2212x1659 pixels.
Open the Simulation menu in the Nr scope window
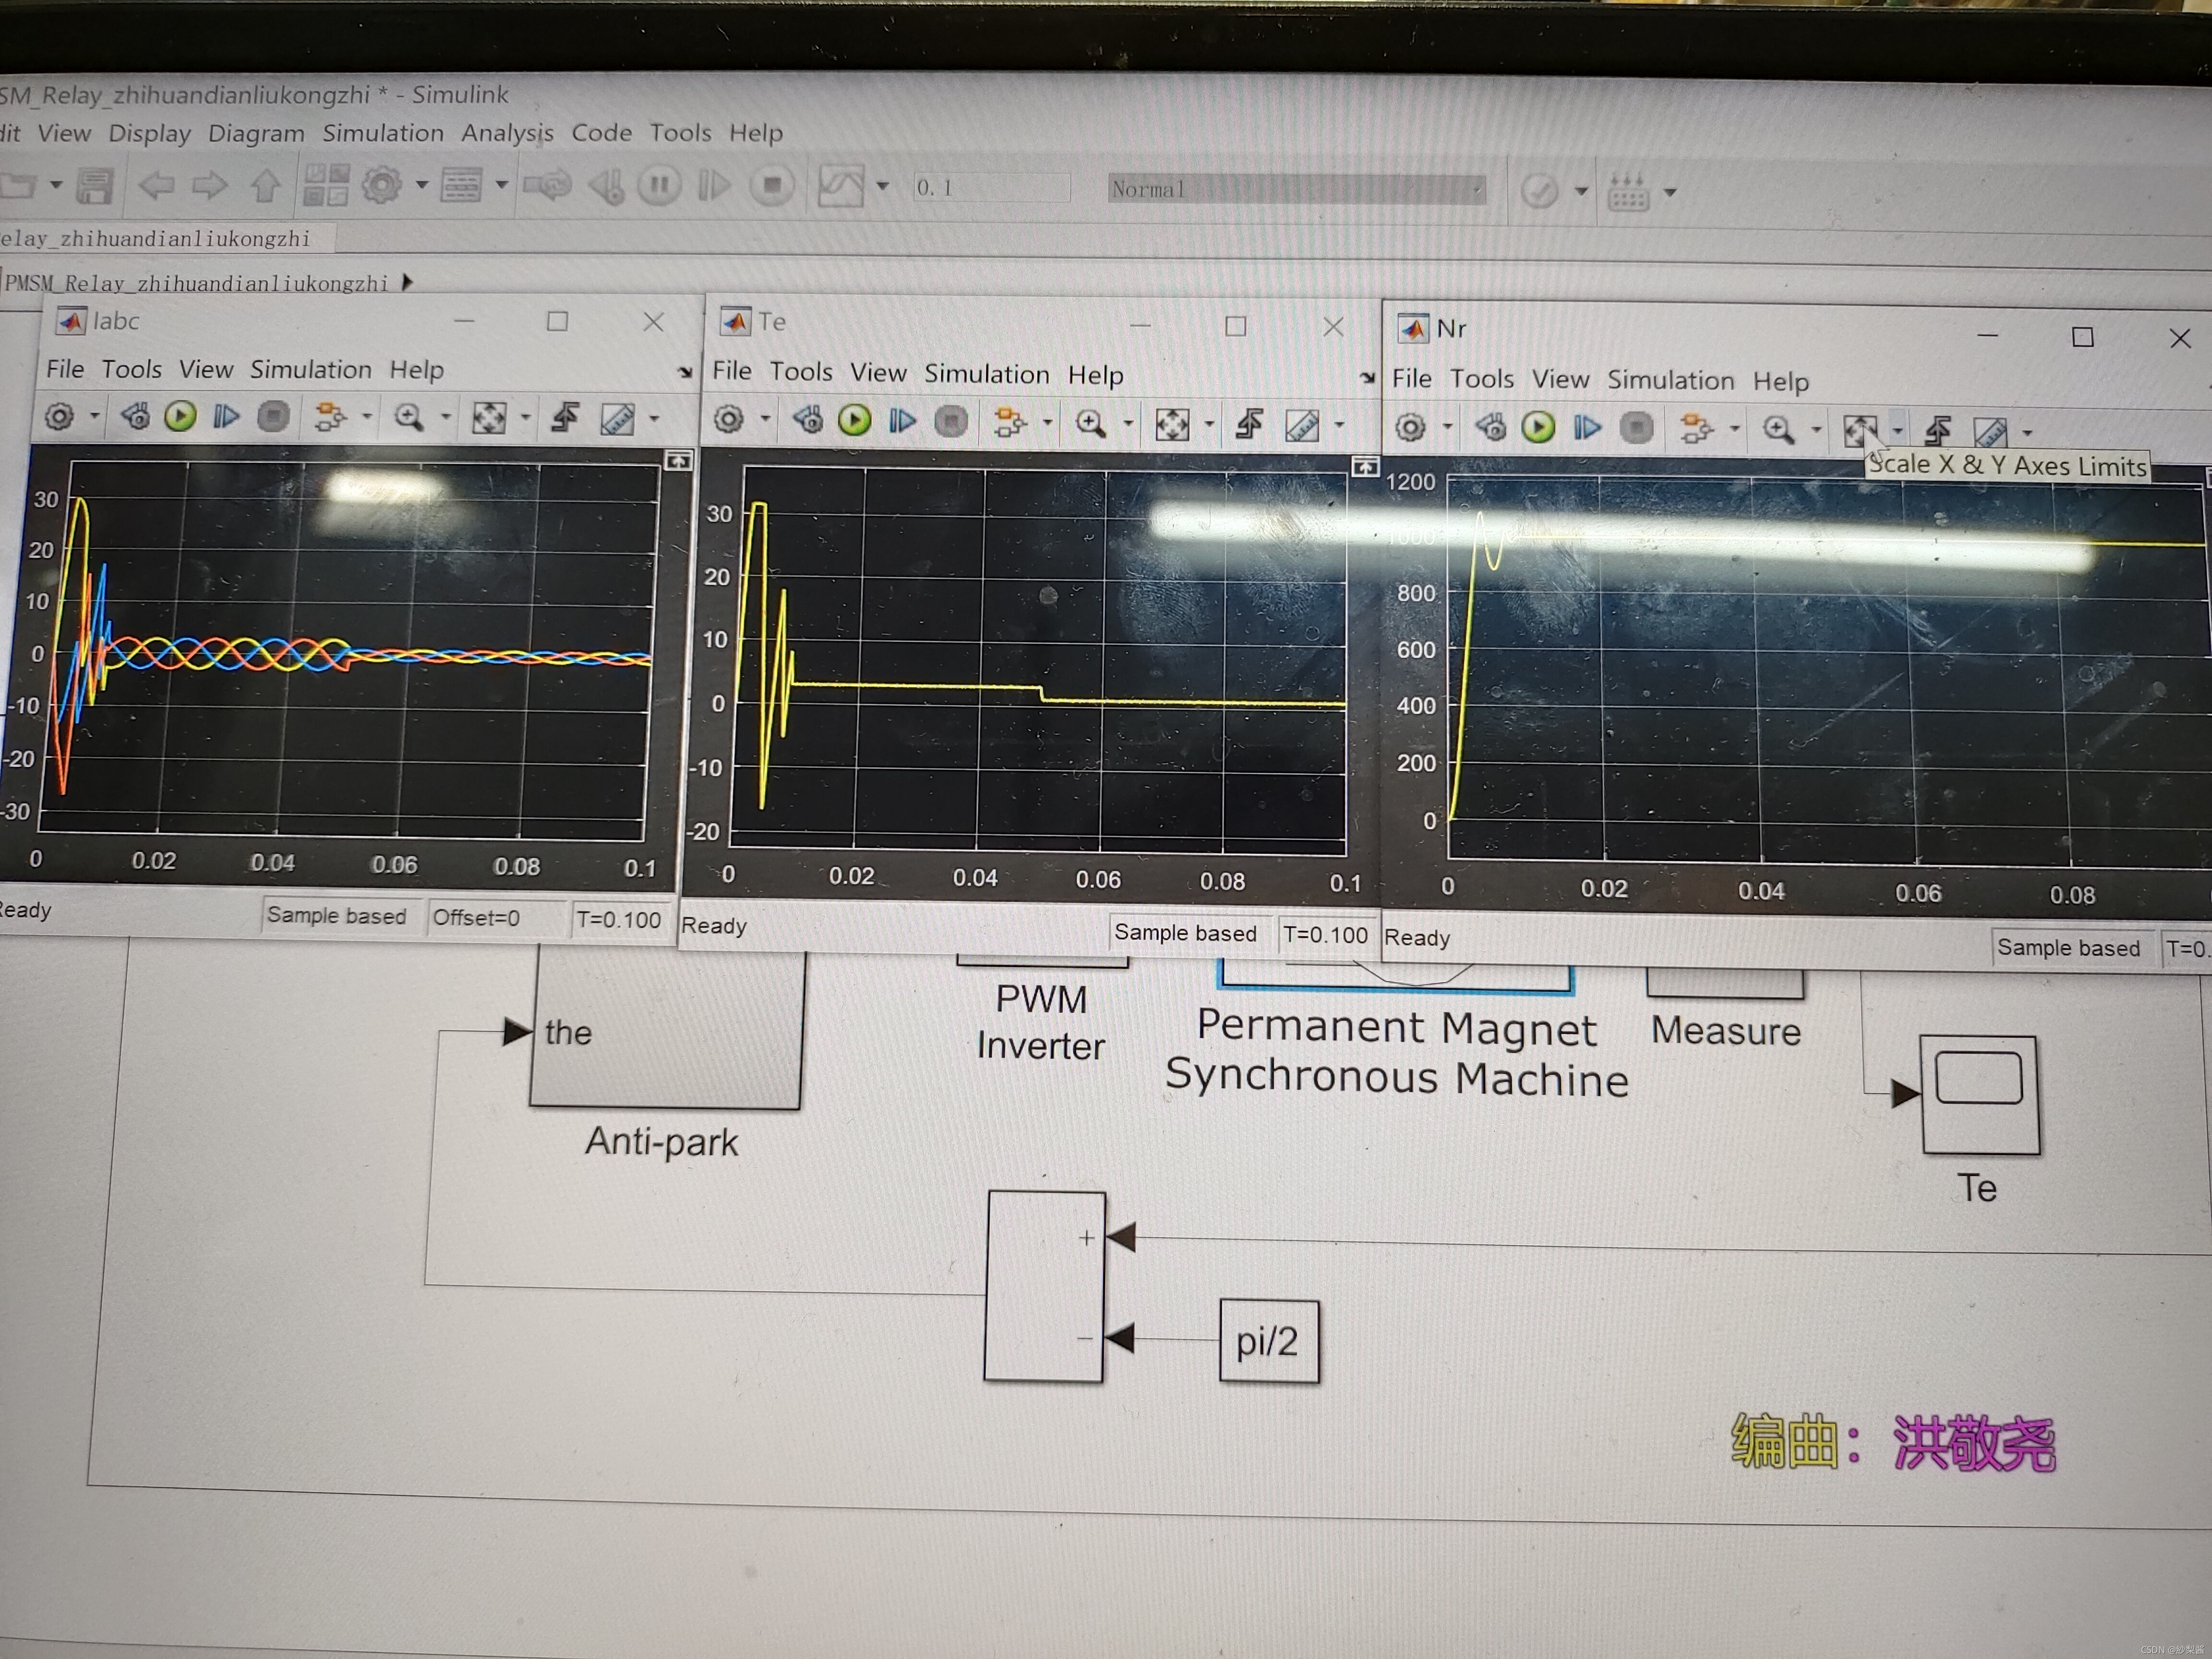(x=1670, y=380)
